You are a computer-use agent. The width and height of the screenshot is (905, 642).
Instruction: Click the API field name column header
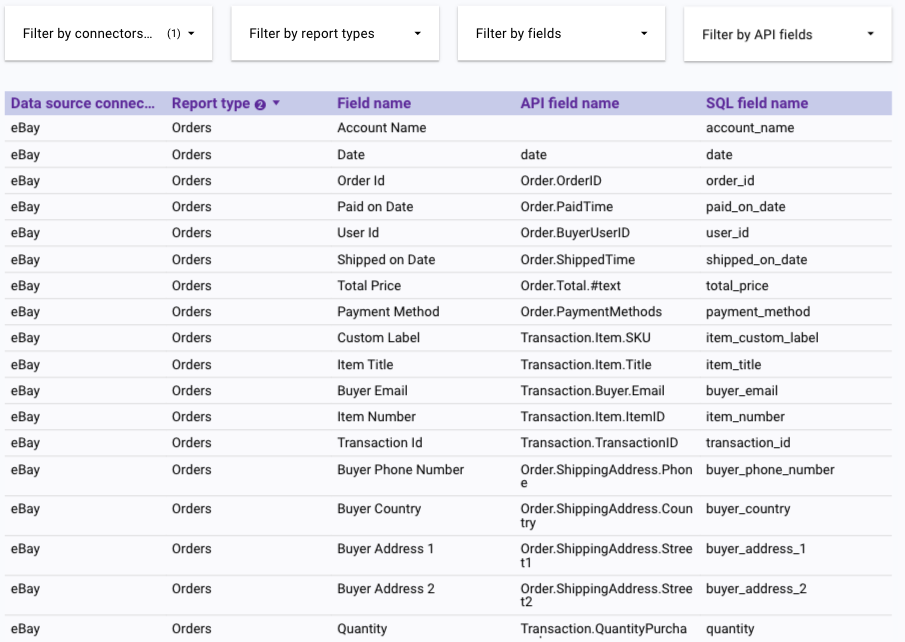pos(566,103)
